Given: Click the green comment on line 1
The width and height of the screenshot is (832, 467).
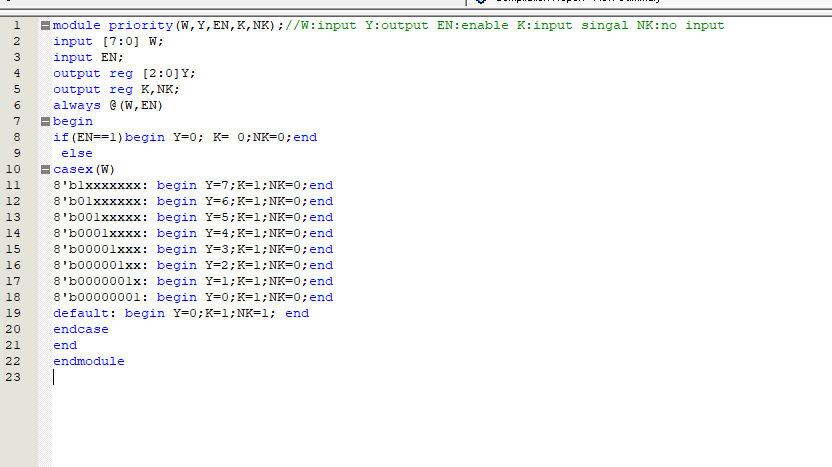Looking at the screenshot, I should point(505,25).
